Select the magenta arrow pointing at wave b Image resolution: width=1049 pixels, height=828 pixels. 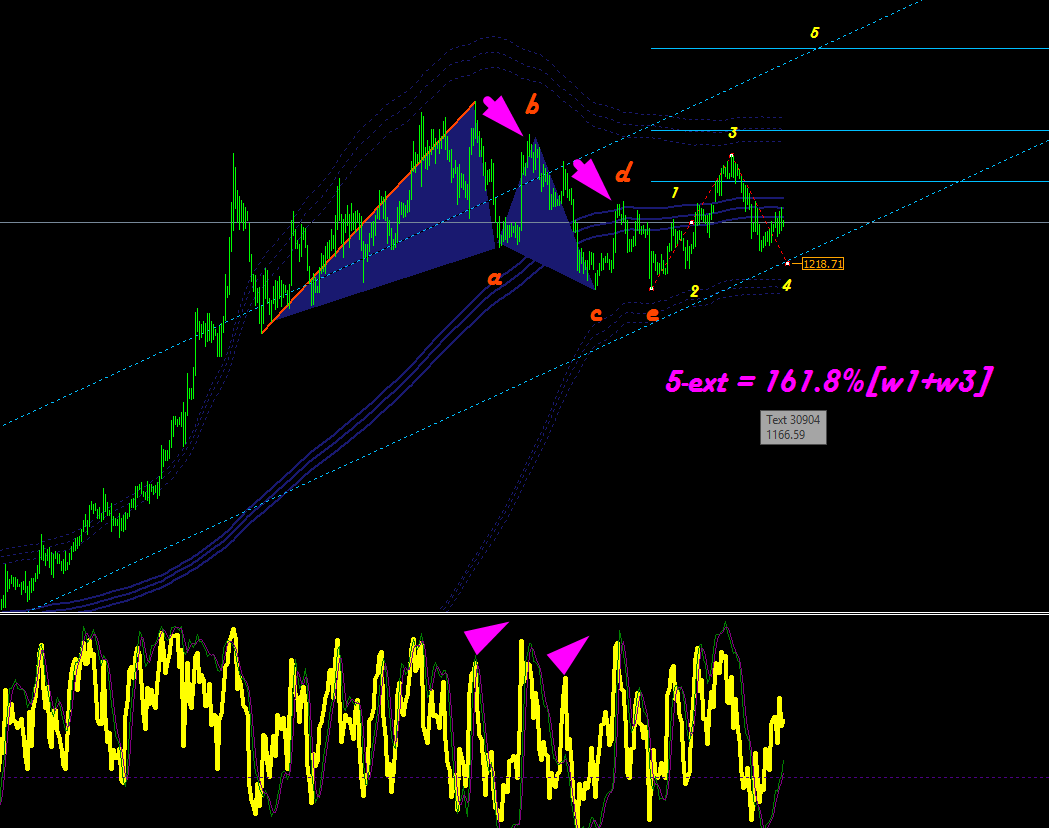[x=502, y=116]
